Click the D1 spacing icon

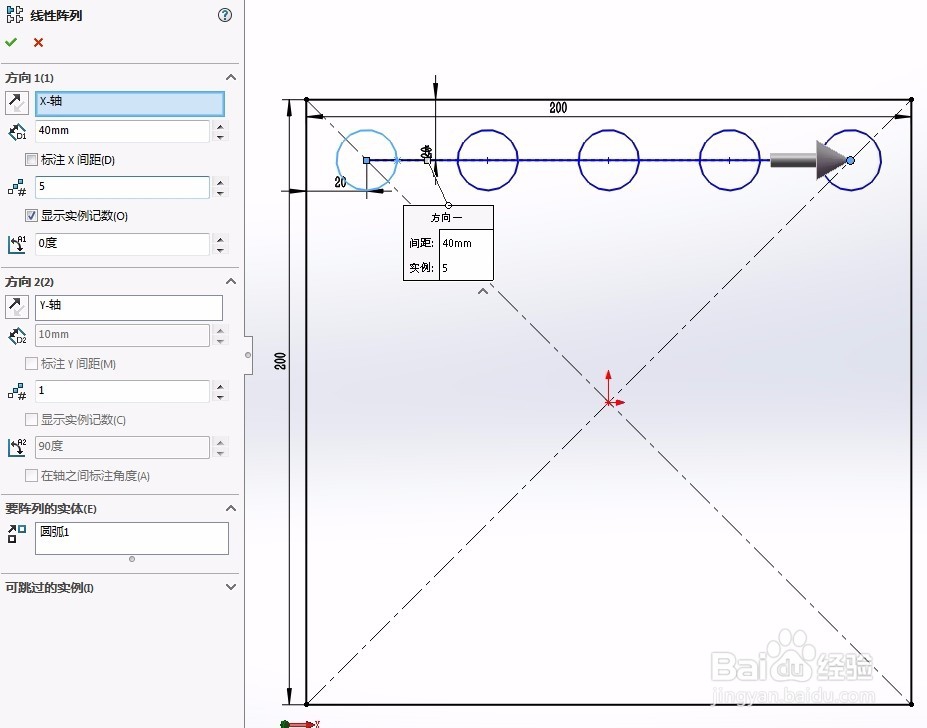(17, 131)
